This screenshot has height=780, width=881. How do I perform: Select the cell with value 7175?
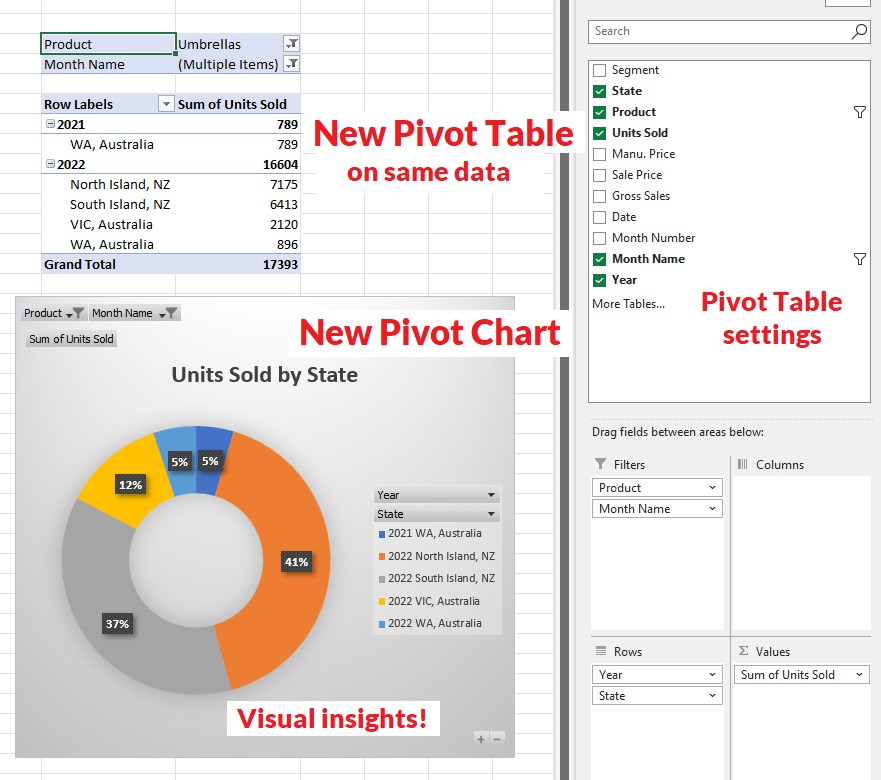coord(238,184)
